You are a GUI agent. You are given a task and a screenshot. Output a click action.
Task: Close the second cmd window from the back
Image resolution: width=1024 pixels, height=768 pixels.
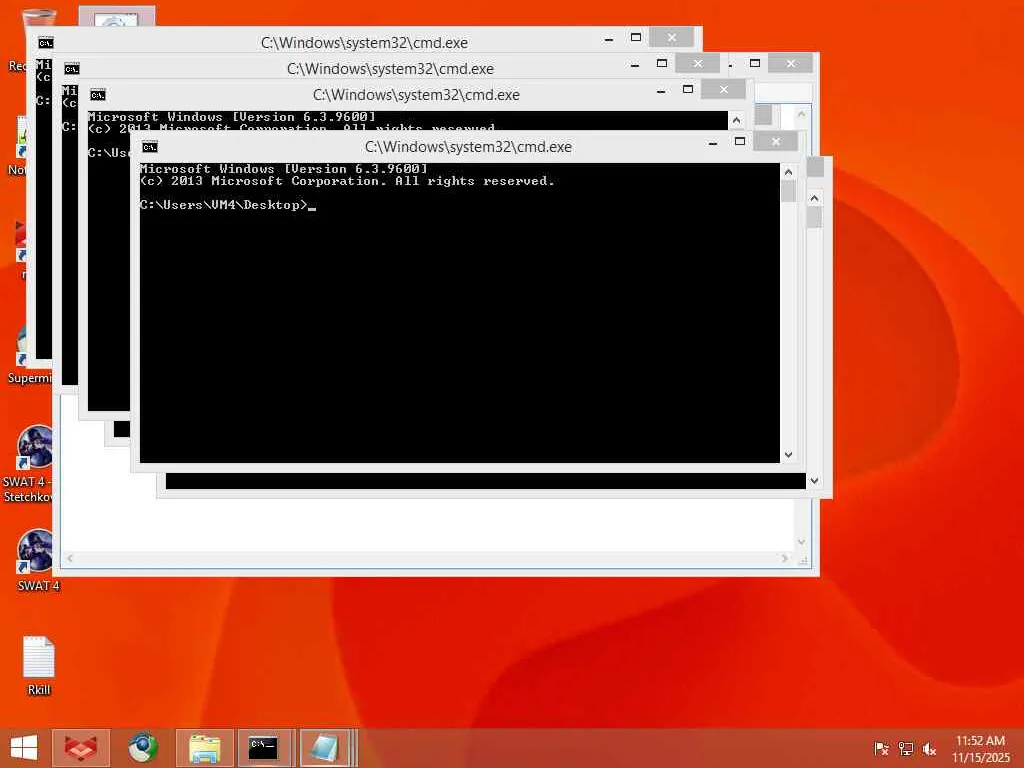pyautogui.click(x=697, y=63)
